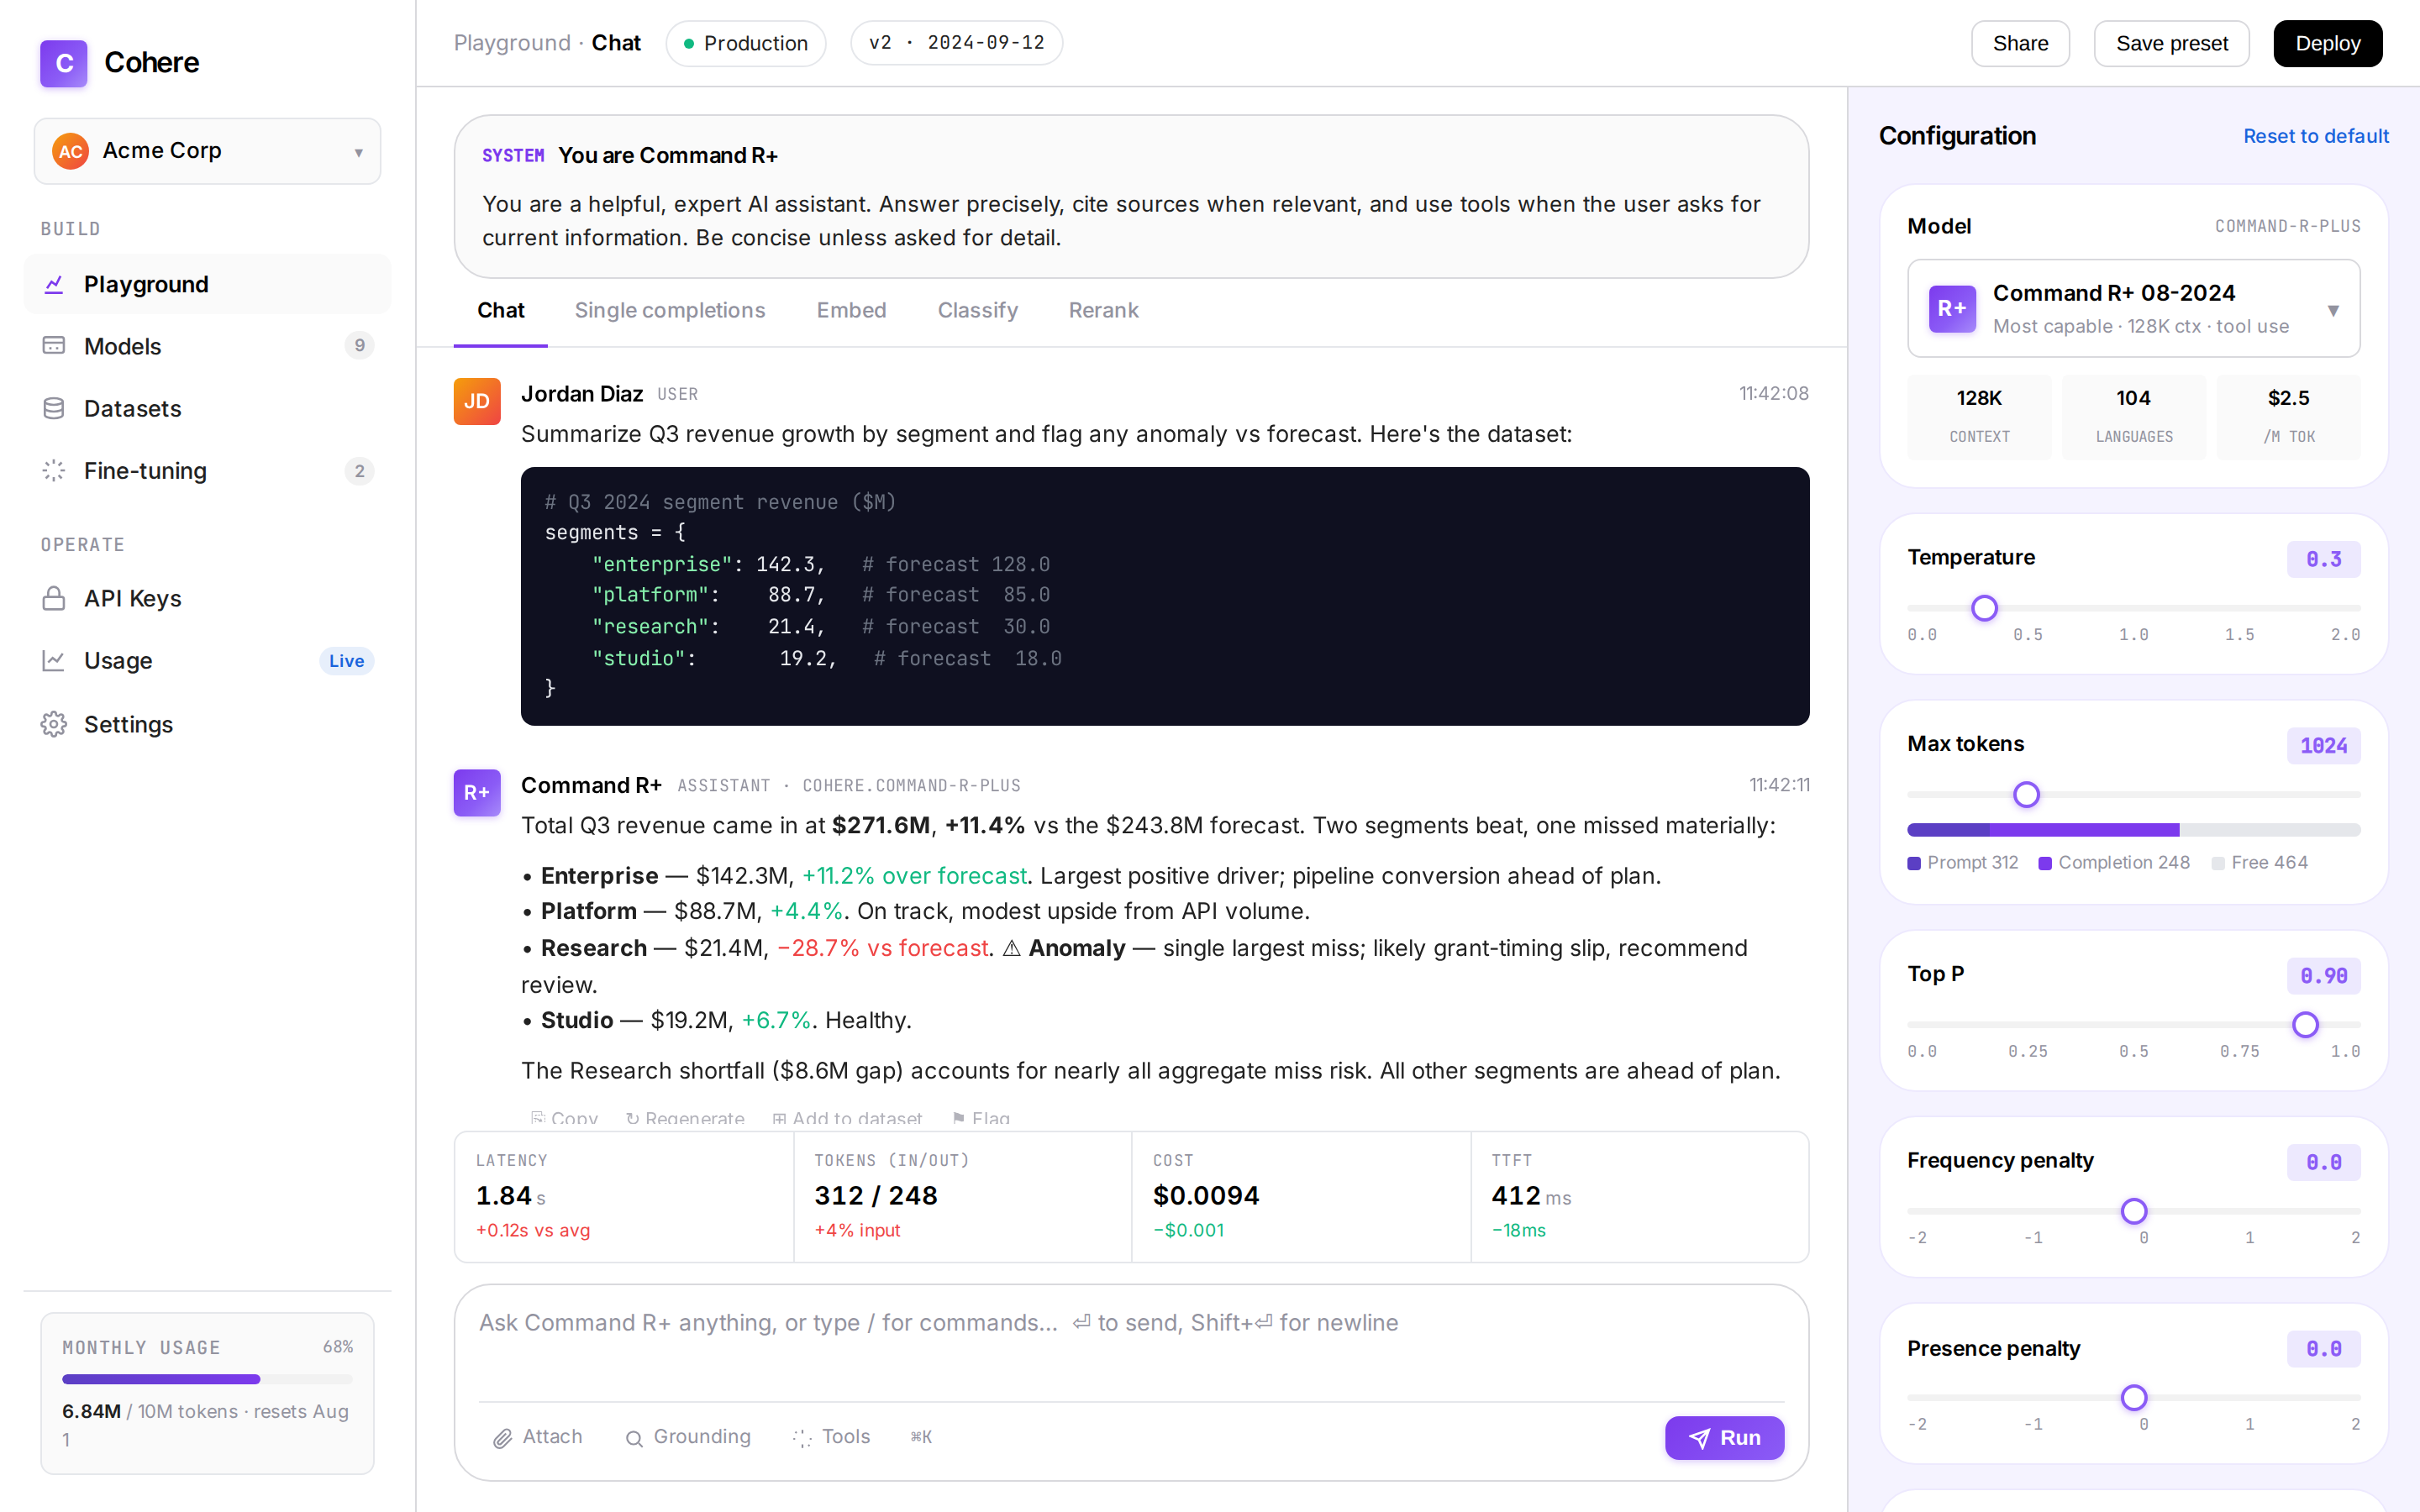The height and width of the screenshot is (1512, 2420).
Task: Click the Live badge next to Usage
Action: pyautogui.click(x=346, y=661)
